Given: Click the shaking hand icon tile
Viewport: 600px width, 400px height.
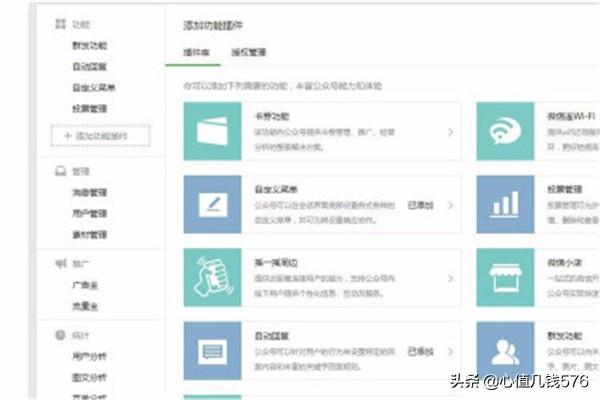Looking at the screenshot, I should [x=212, y=278].
